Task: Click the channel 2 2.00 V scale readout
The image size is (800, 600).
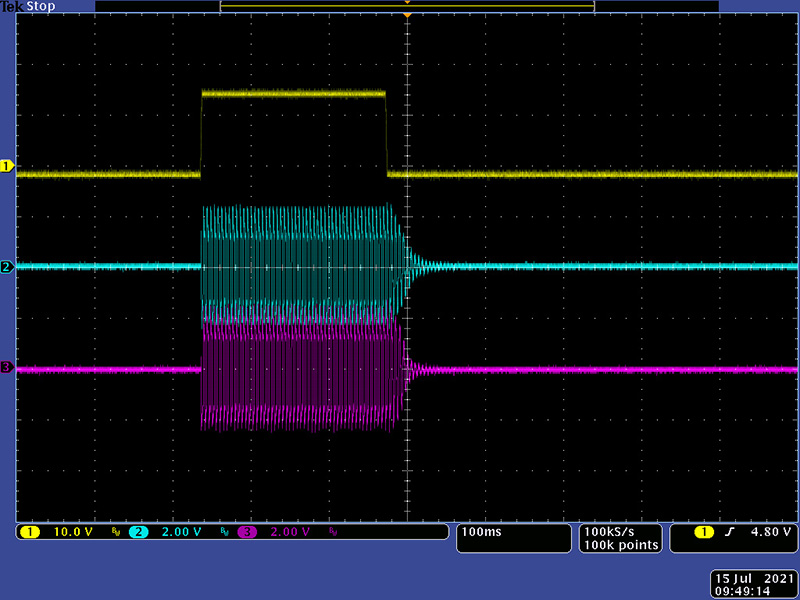Action: [180, 532]
